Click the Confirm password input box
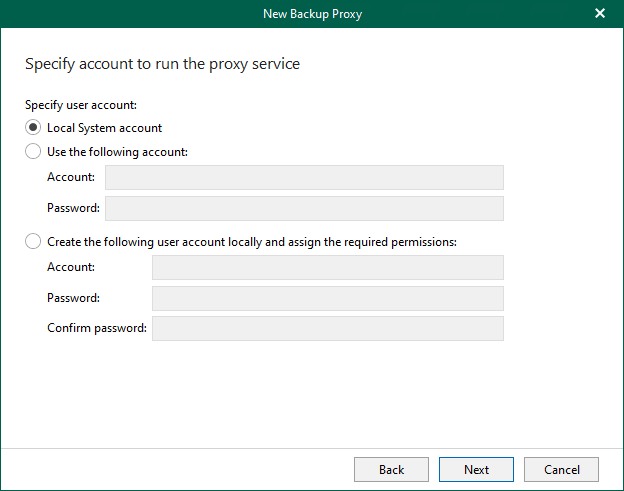 [x=327, y=328]
